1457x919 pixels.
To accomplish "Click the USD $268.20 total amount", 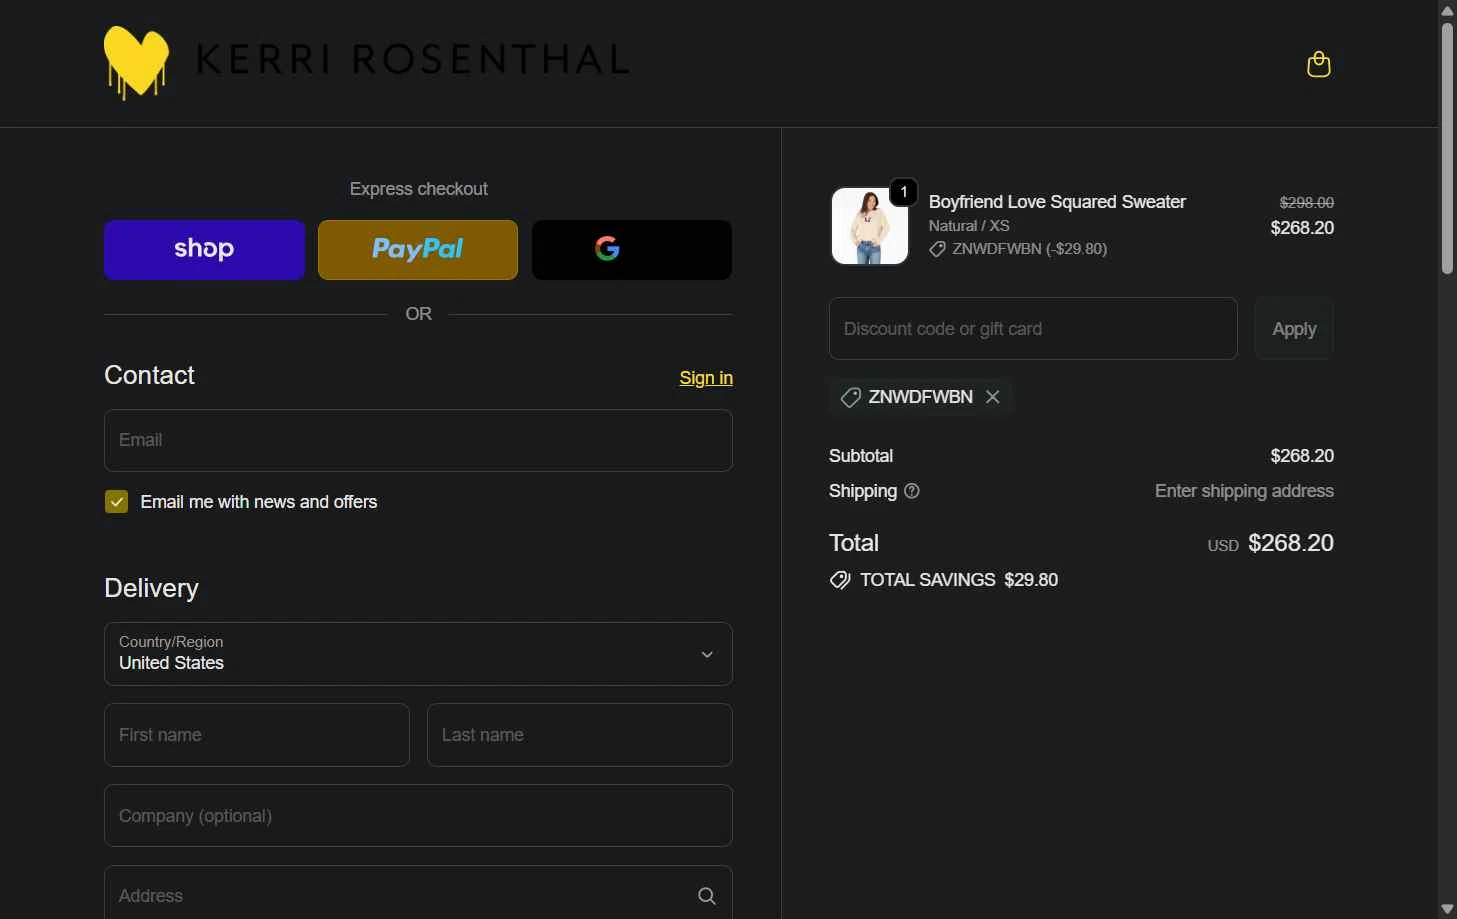I will pos(1270,543).
